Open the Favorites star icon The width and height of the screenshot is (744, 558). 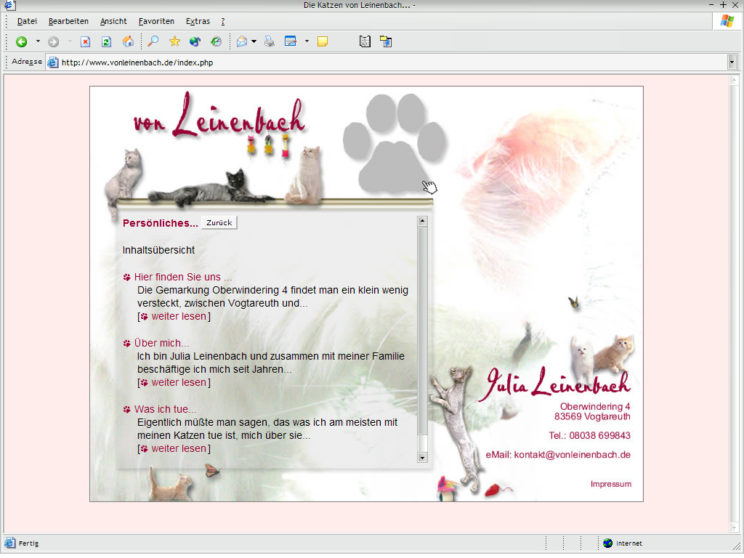coord(175,41)
